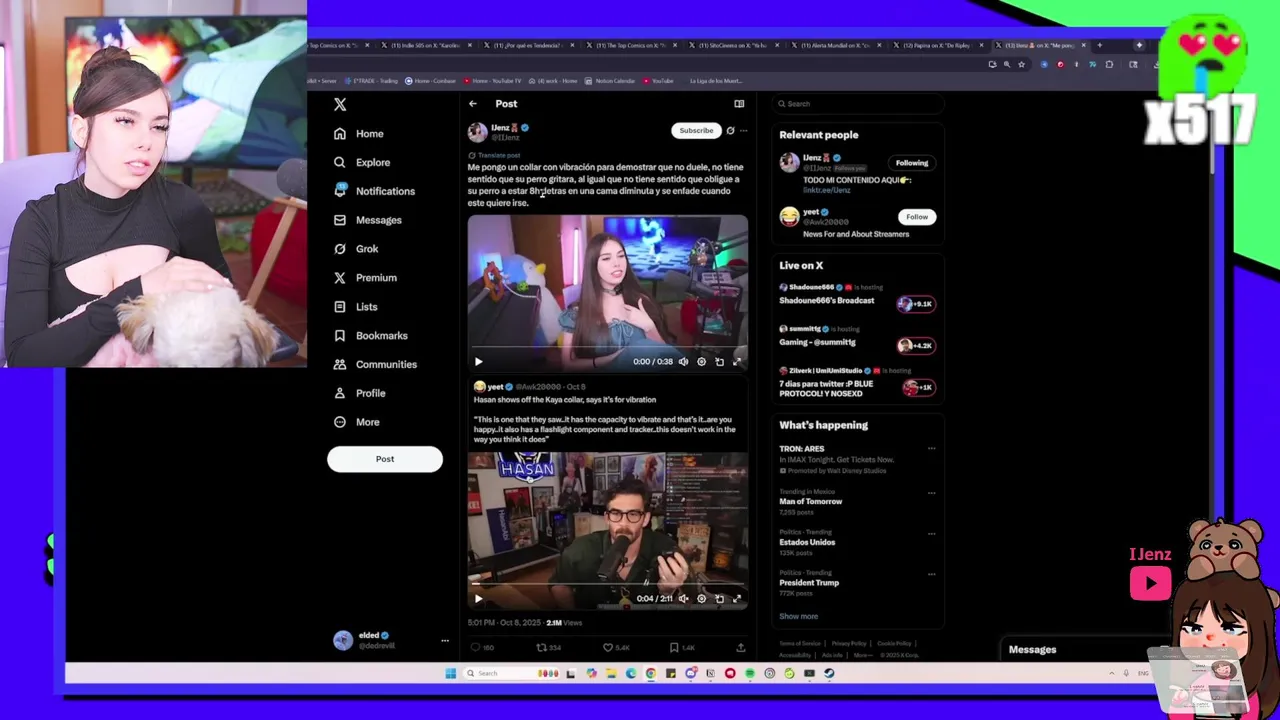Unmute the Hasan video volume icon
Image resolution: width=1280 pixels, height=720 pixels.
click(x=683, y=599)
